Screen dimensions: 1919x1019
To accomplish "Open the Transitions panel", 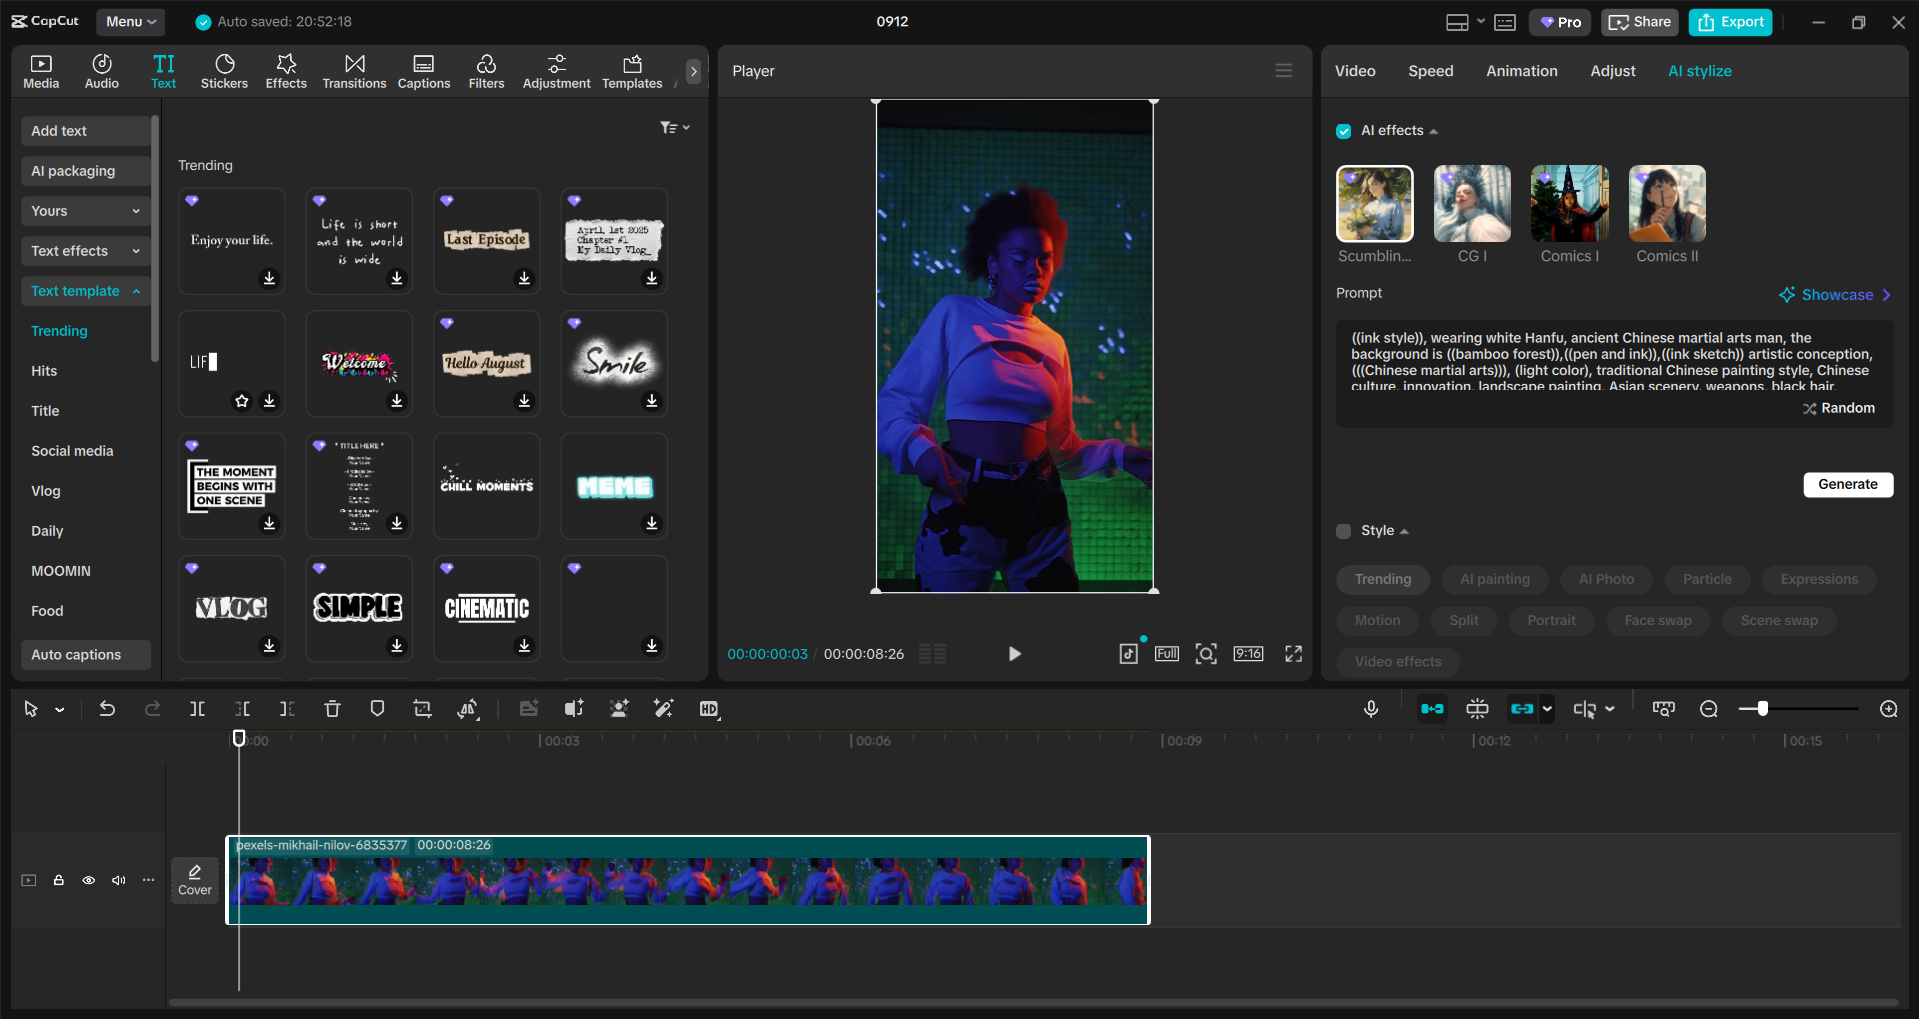I will click(x=354, y=71).
